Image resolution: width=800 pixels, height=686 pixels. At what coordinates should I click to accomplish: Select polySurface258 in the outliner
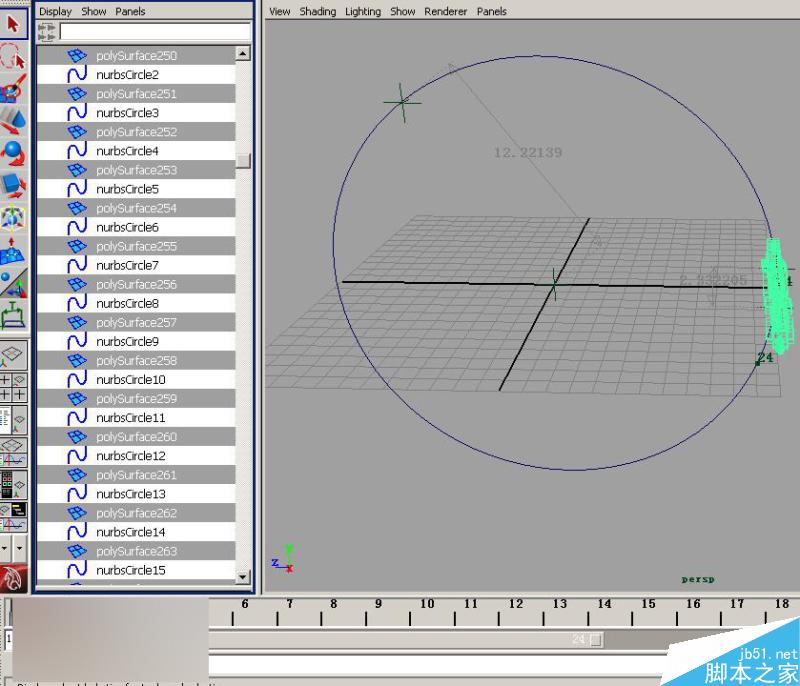pos(136,361)
